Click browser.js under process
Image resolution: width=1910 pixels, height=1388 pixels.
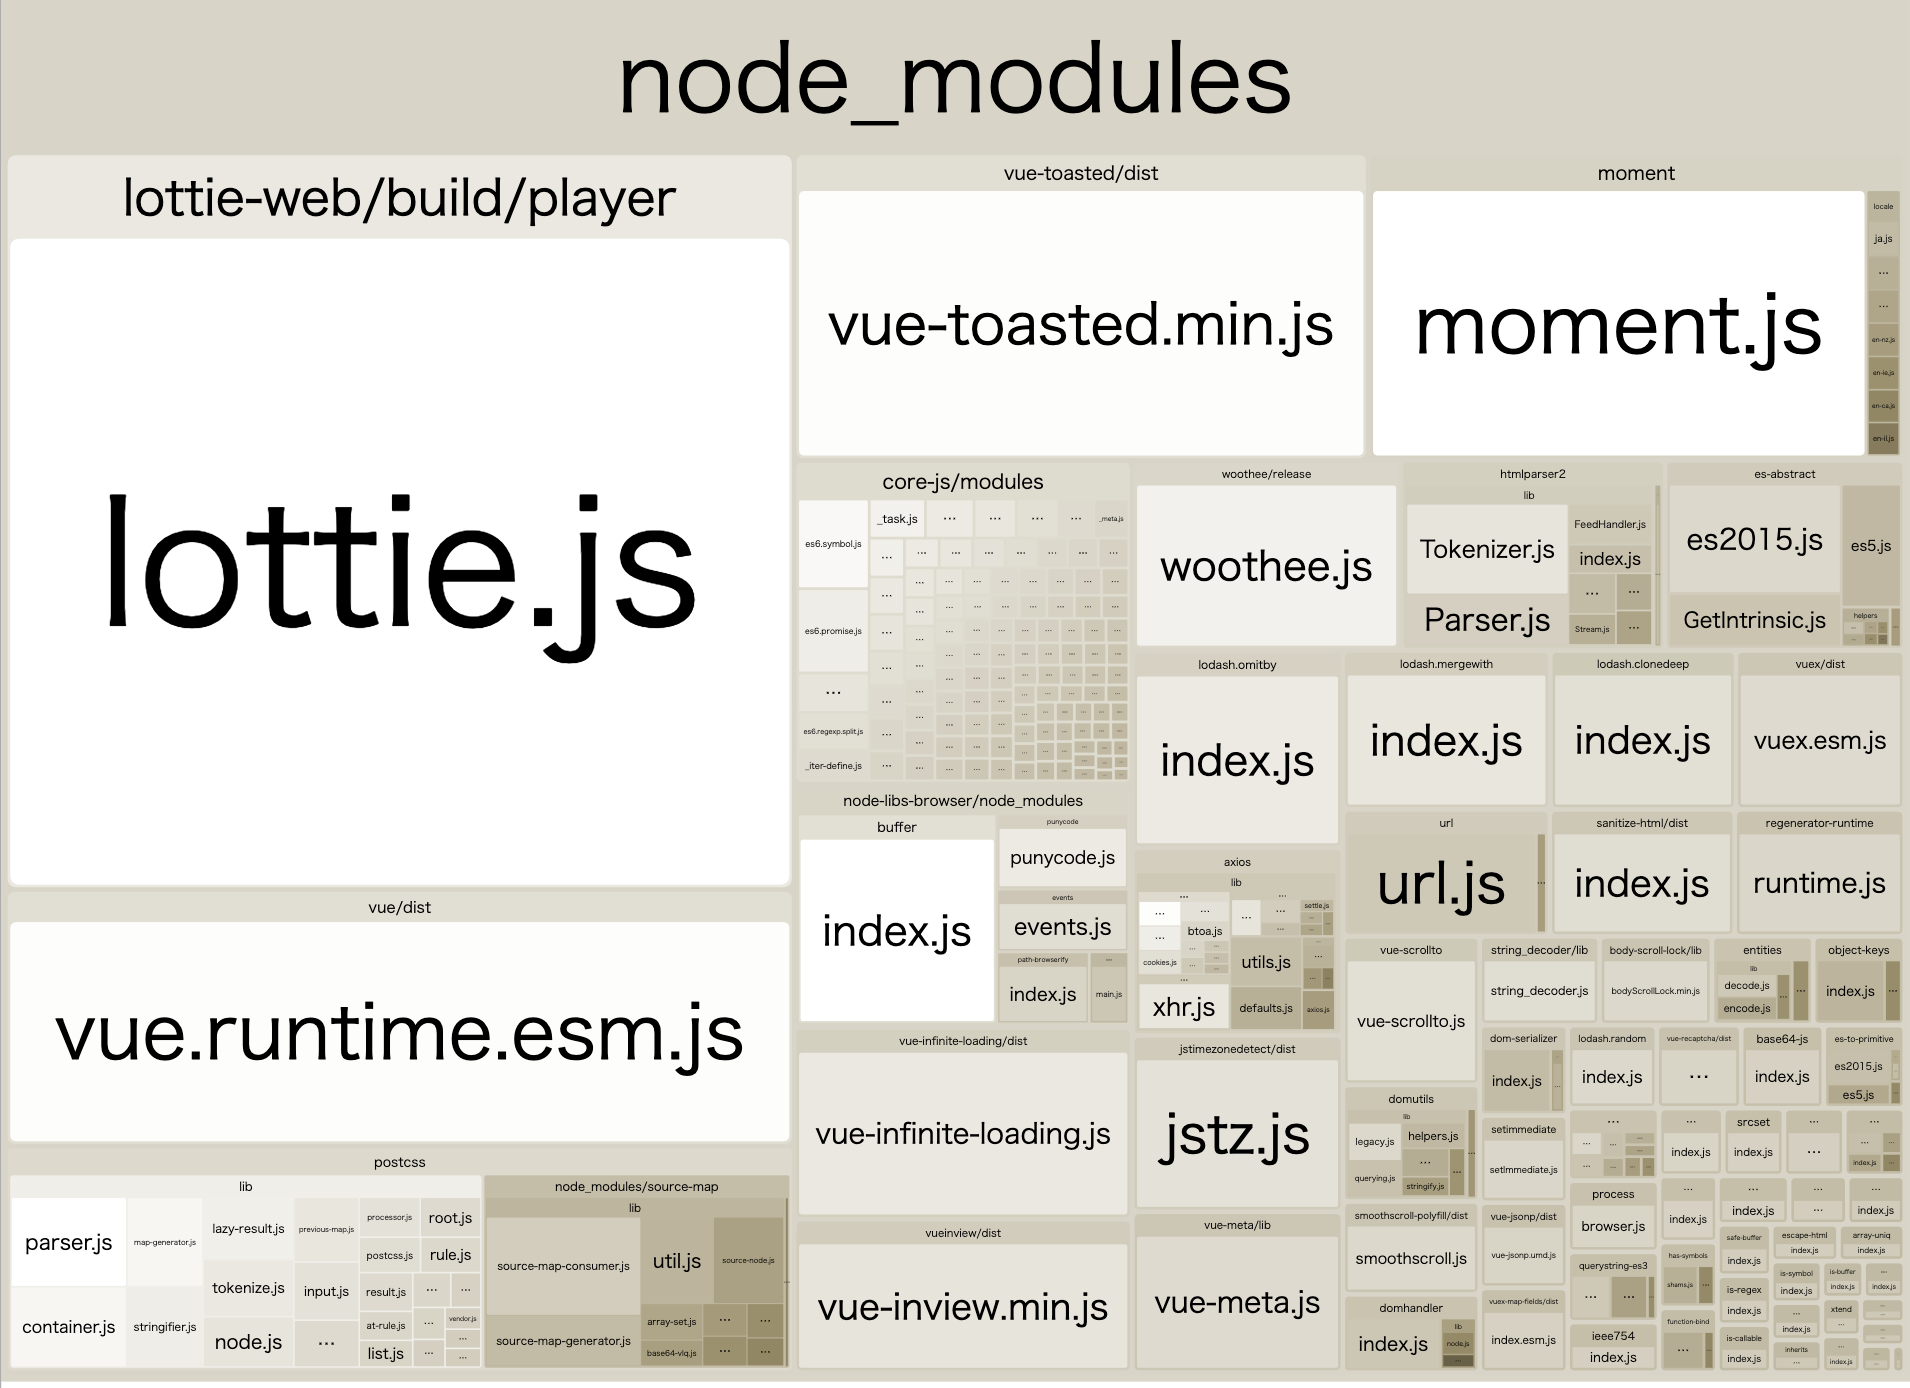1613,1226
